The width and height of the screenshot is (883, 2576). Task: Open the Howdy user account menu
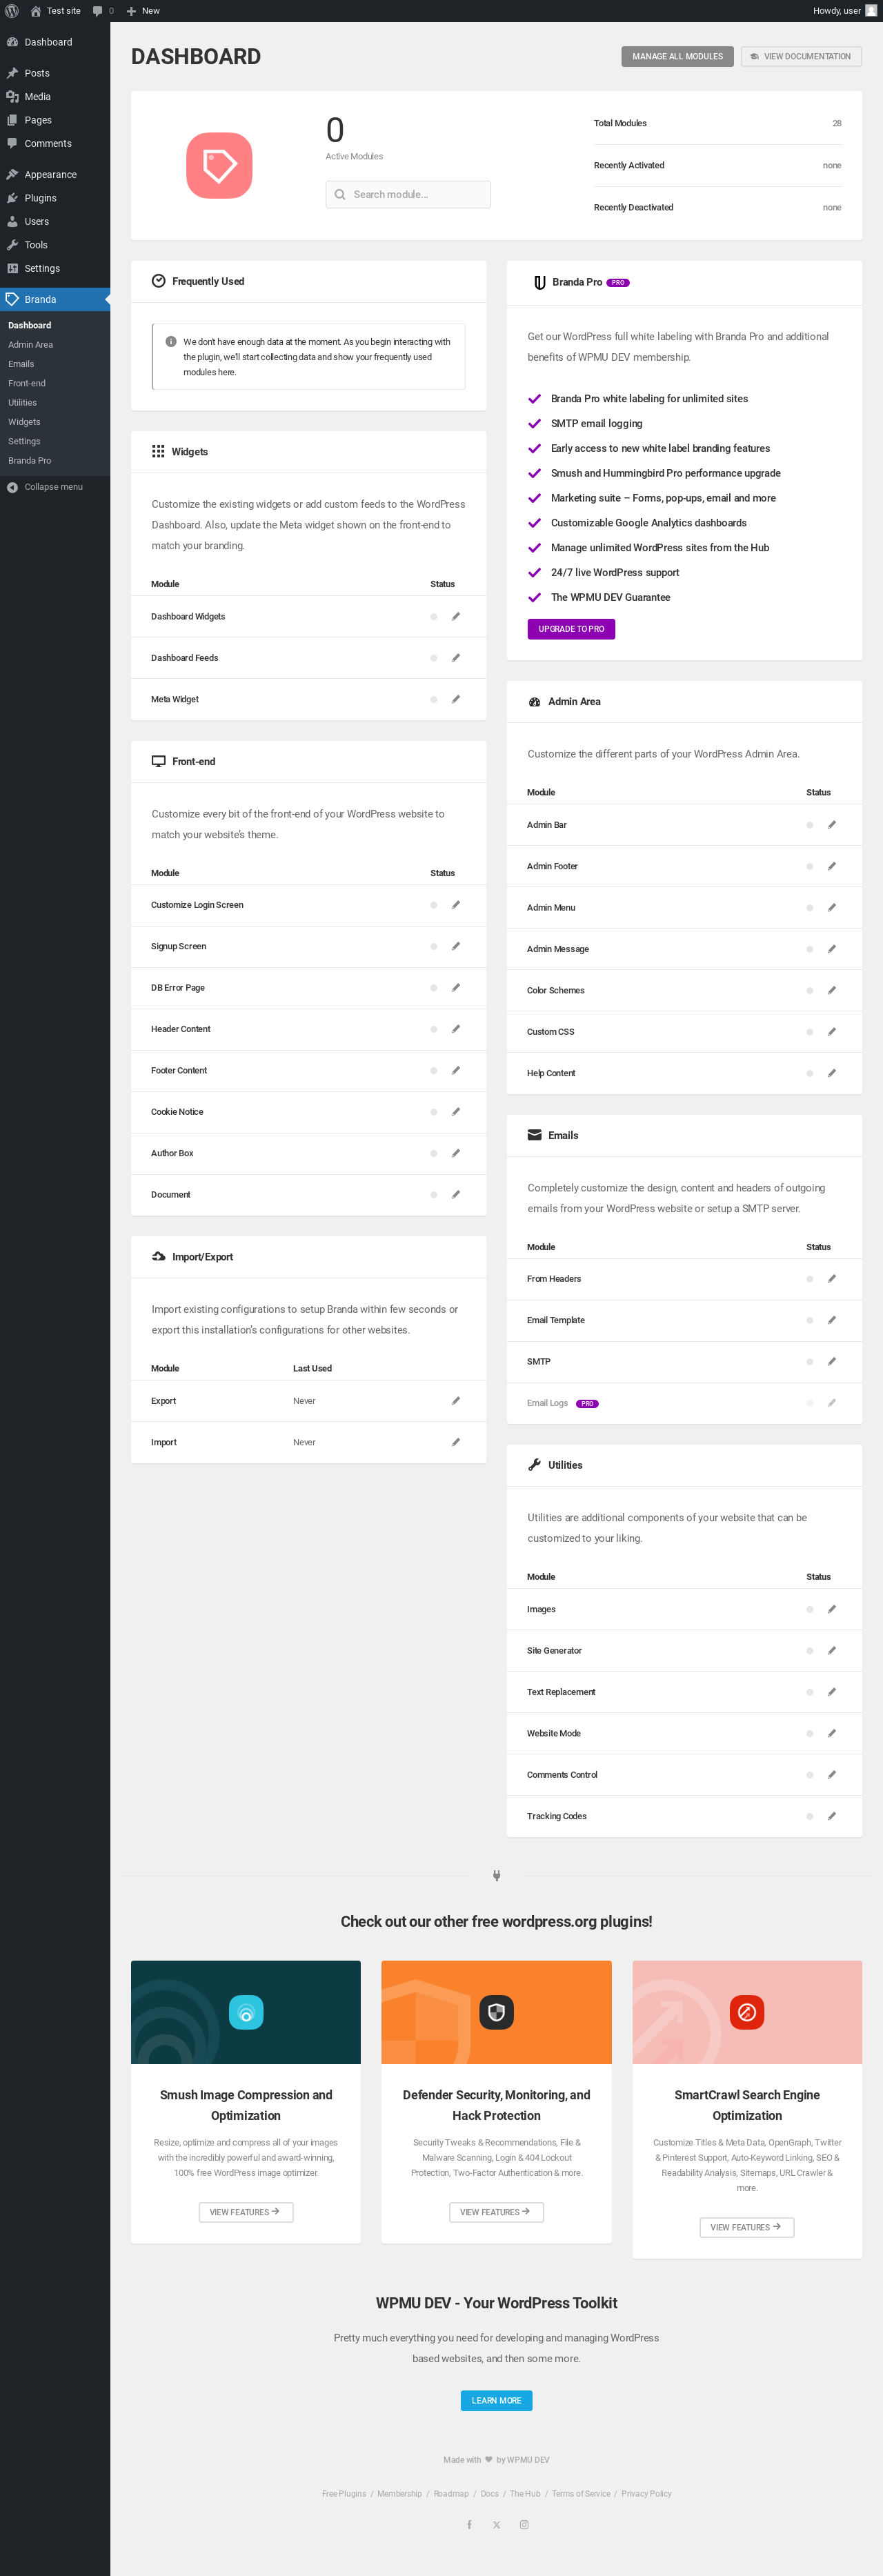[x=845, y=11]
